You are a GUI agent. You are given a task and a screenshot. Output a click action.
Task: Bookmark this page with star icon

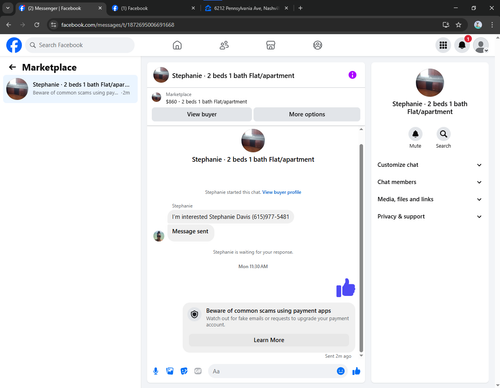[x=459, y=25]
